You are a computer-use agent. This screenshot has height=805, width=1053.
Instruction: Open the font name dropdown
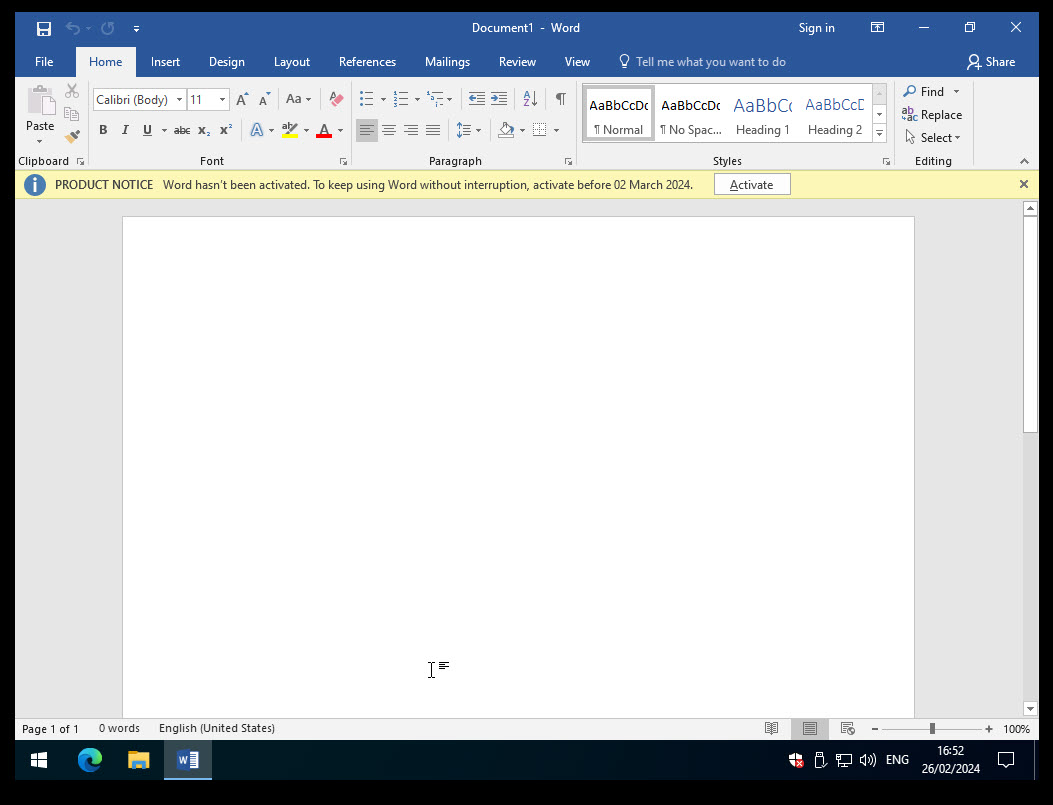(x=179, y=100)
